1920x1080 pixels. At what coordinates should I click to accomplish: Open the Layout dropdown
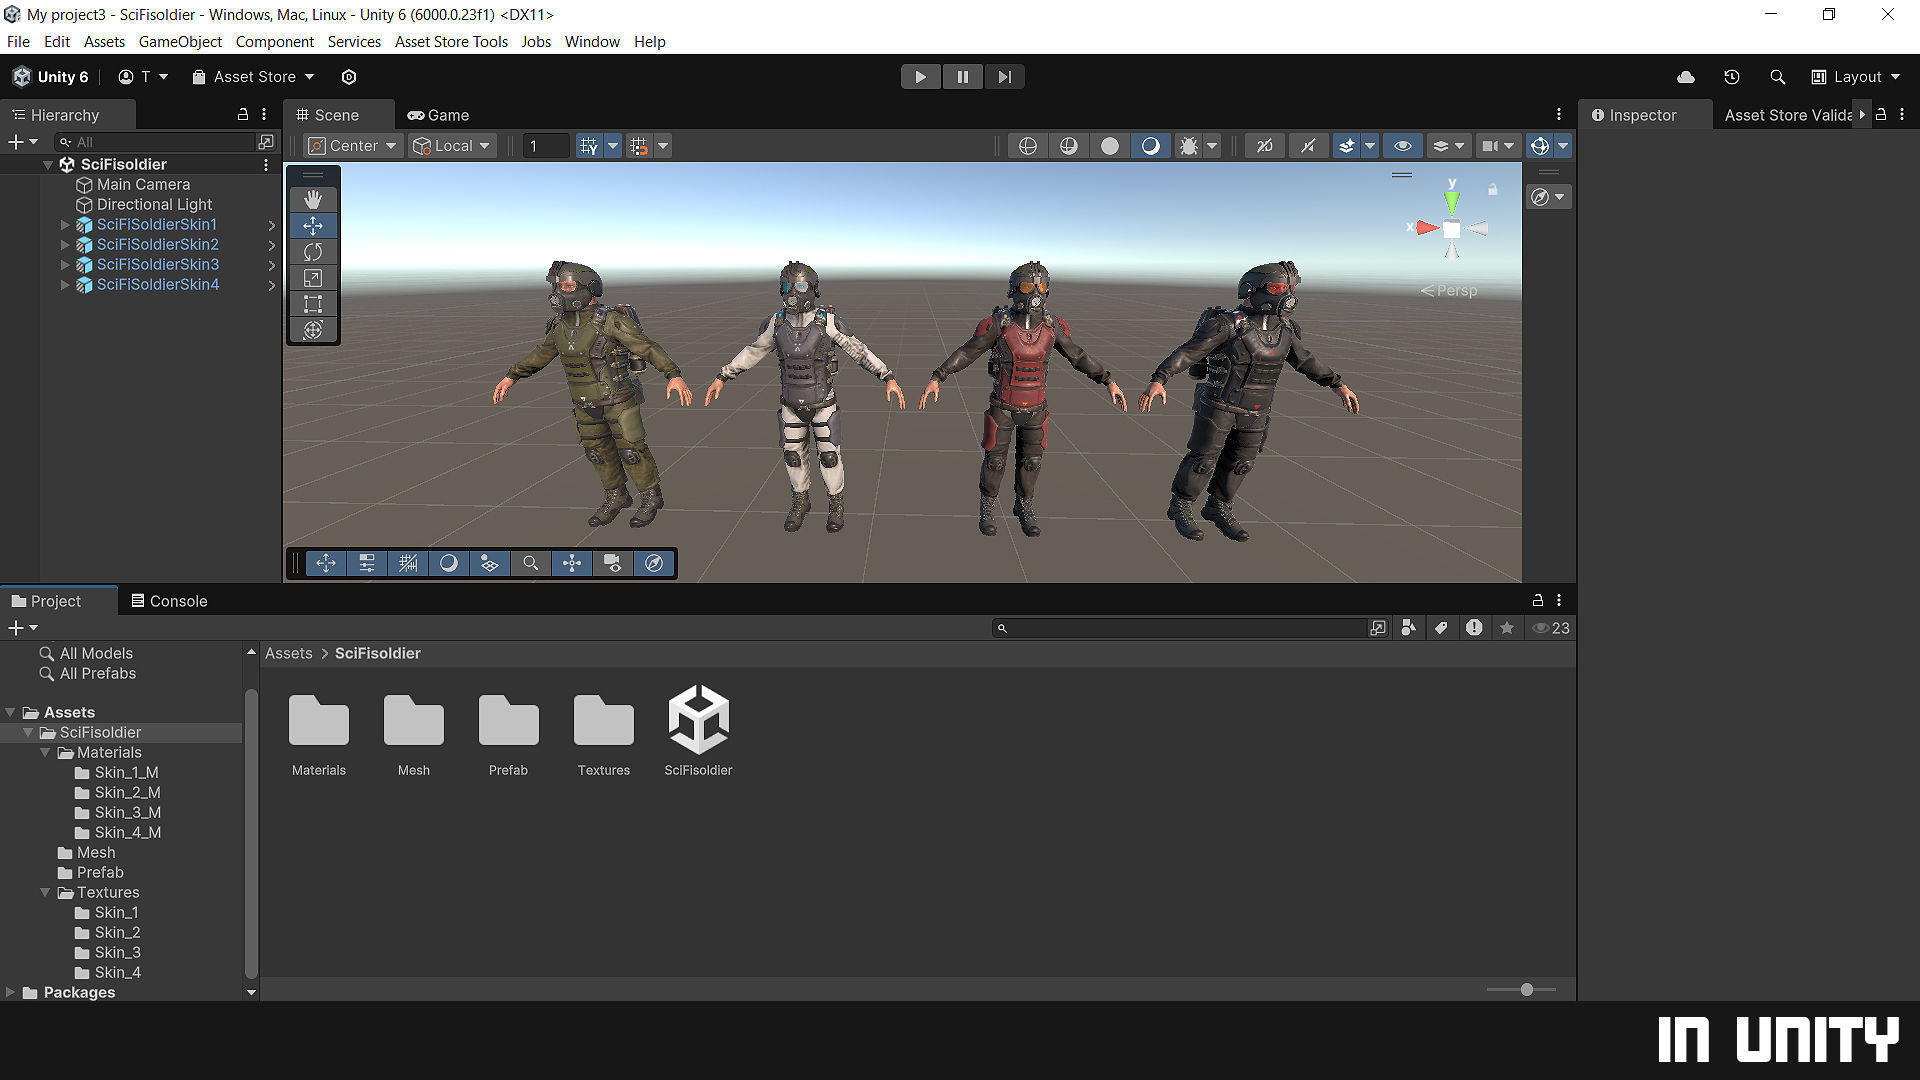1856,77
